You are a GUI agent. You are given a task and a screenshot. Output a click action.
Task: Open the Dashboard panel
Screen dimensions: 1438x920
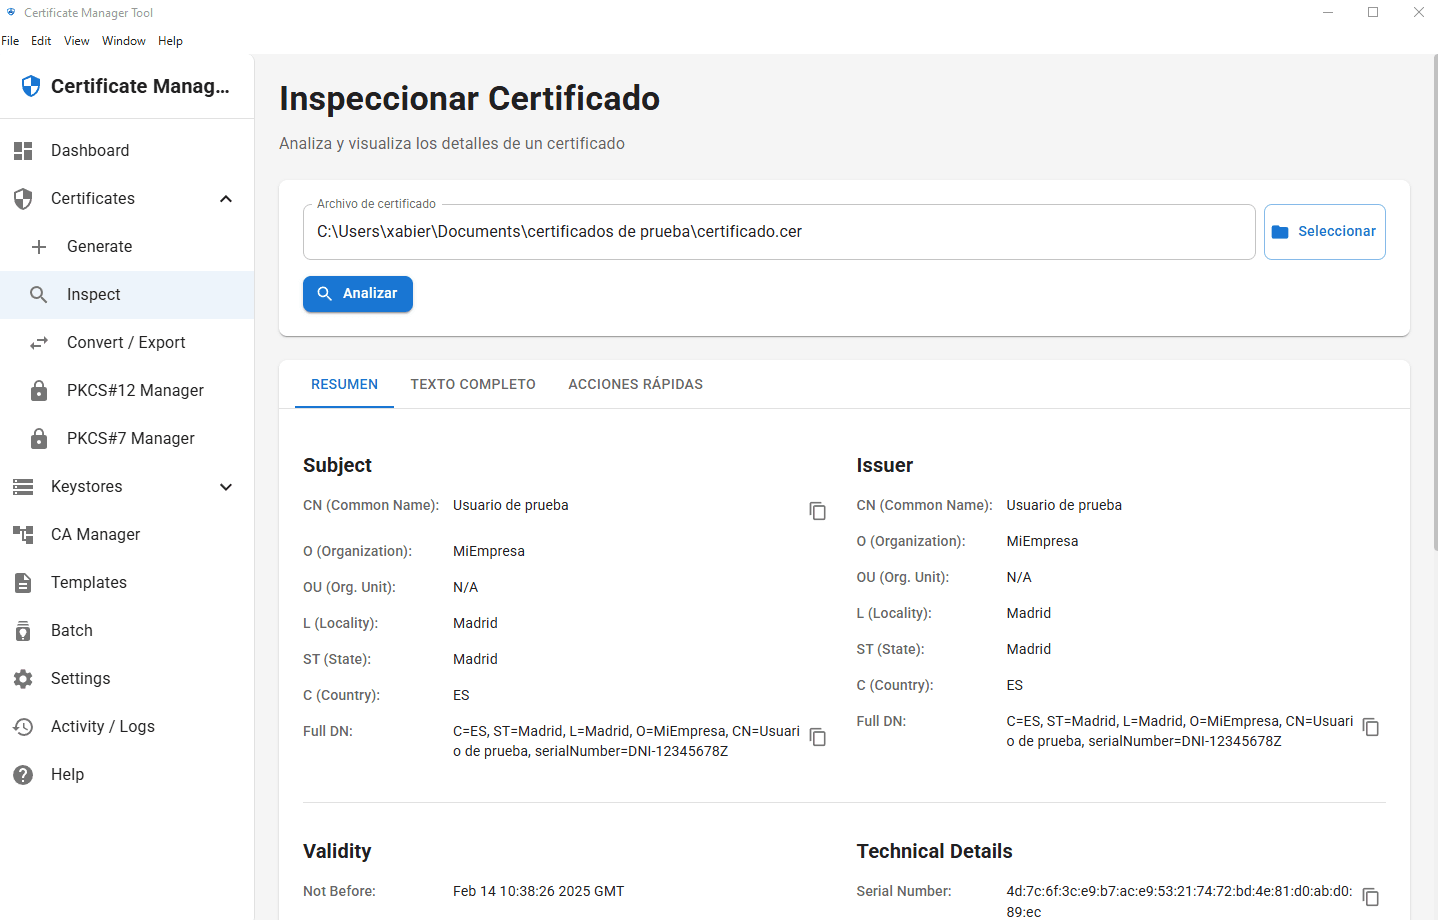click(x=89, y=150)
